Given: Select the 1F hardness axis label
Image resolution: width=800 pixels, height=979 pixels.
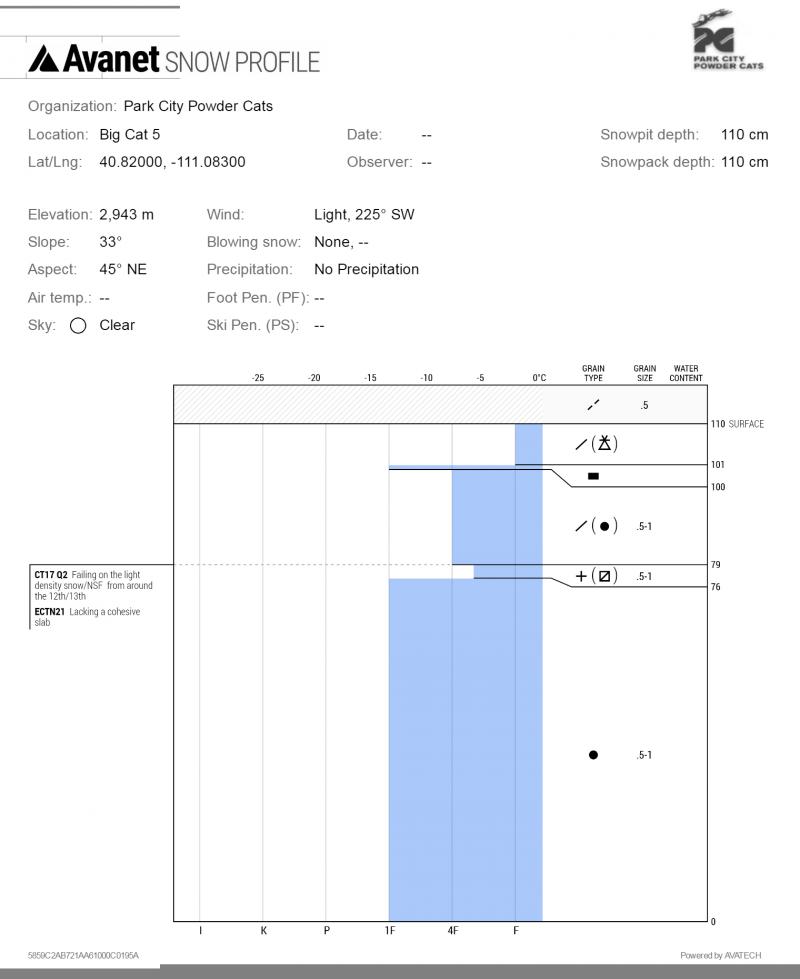Looking at the screenshot, I should click(390, 931).
